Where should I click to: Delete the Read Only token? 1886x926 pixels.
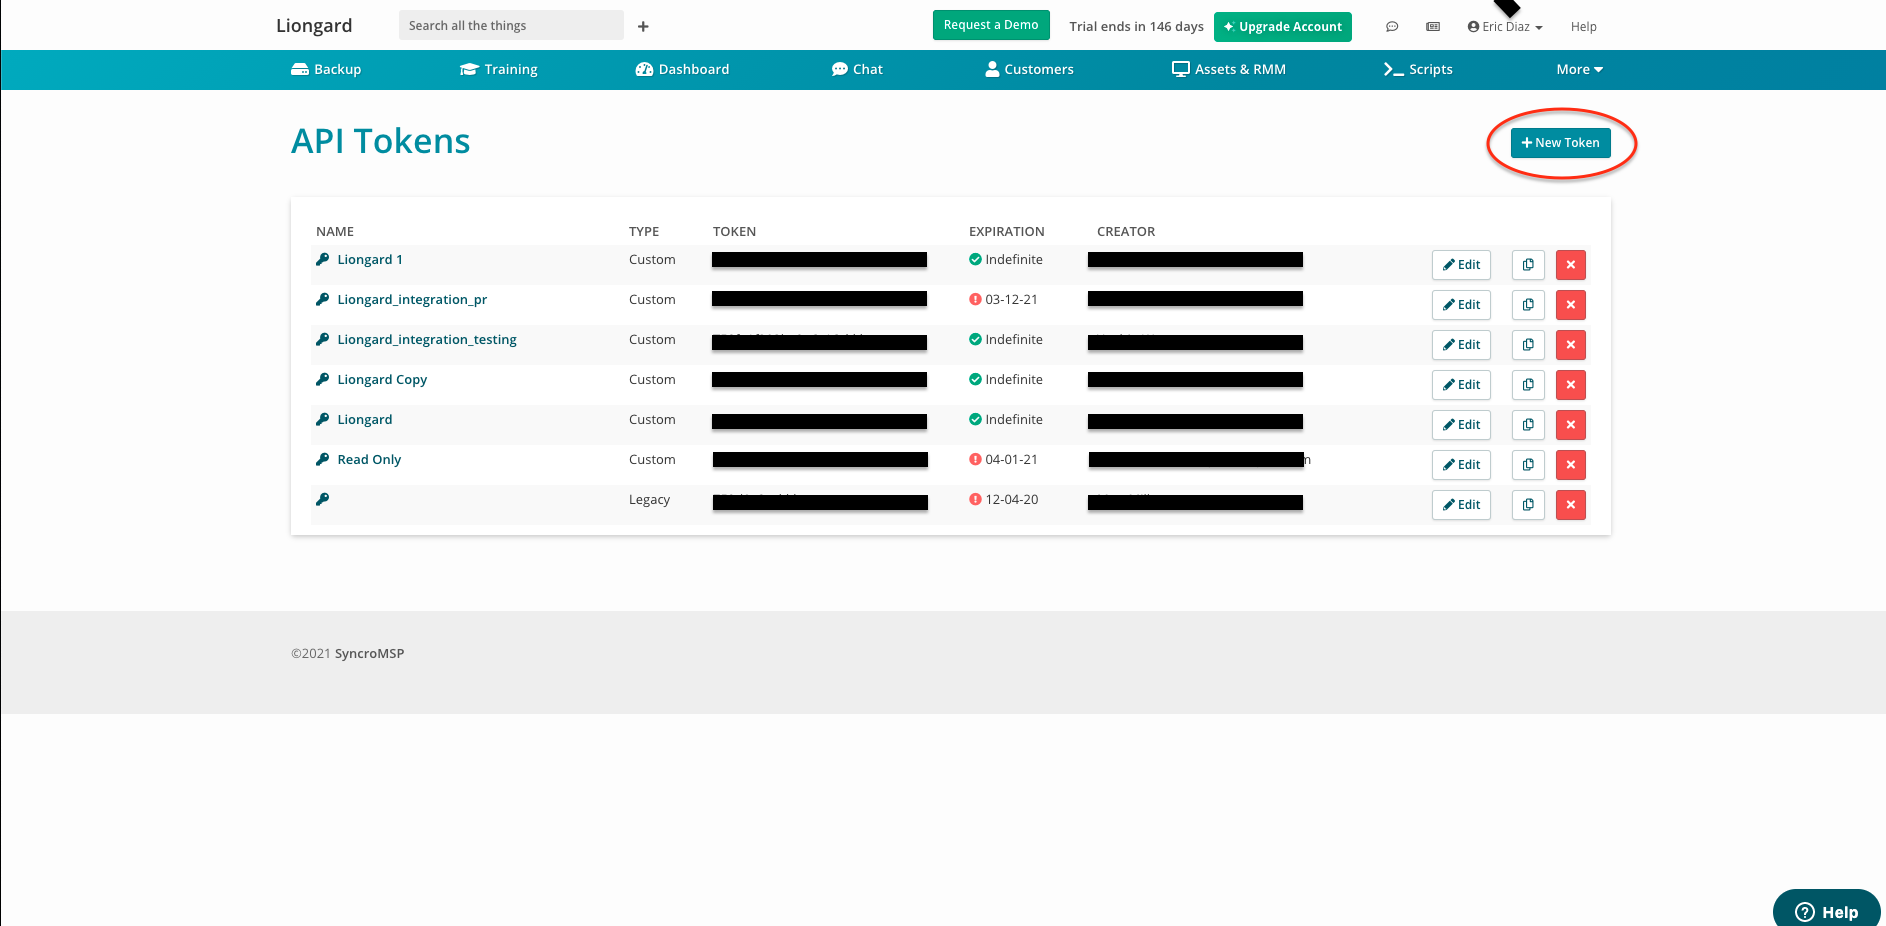pos(1571,465)
